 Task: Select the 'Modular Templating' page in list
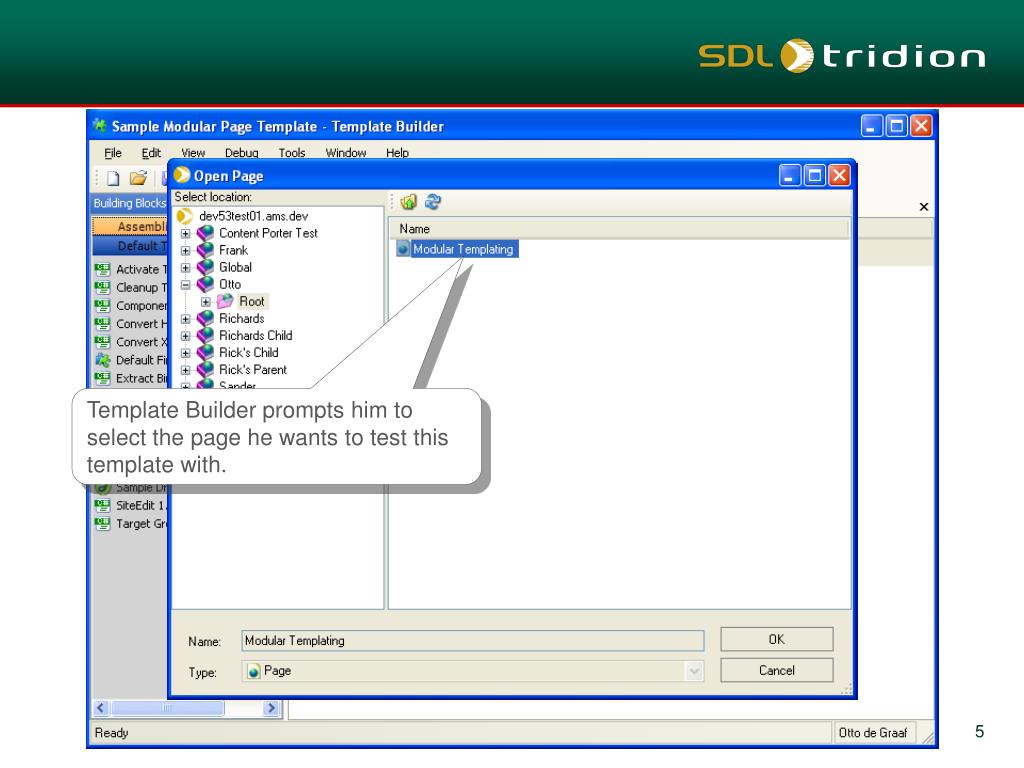[463, 249]
